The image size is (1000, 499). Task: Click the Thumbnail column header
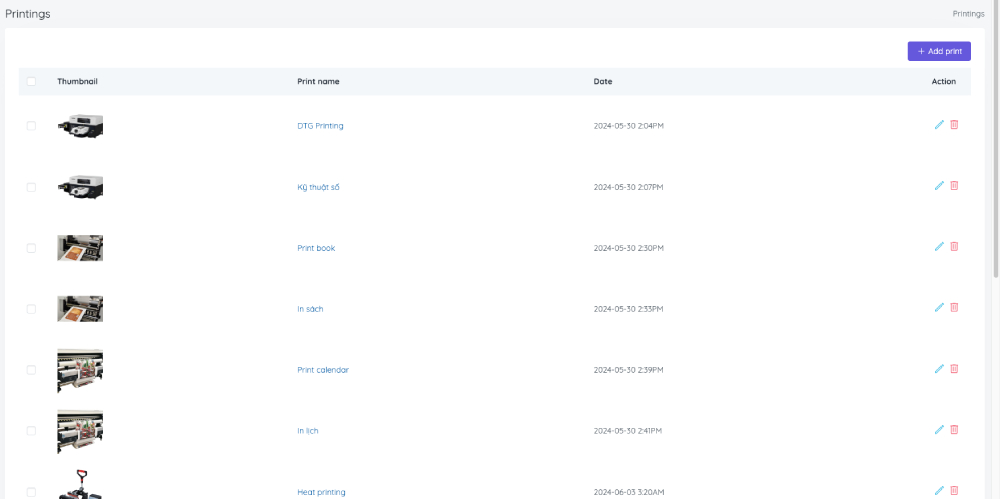coord(77,81)
